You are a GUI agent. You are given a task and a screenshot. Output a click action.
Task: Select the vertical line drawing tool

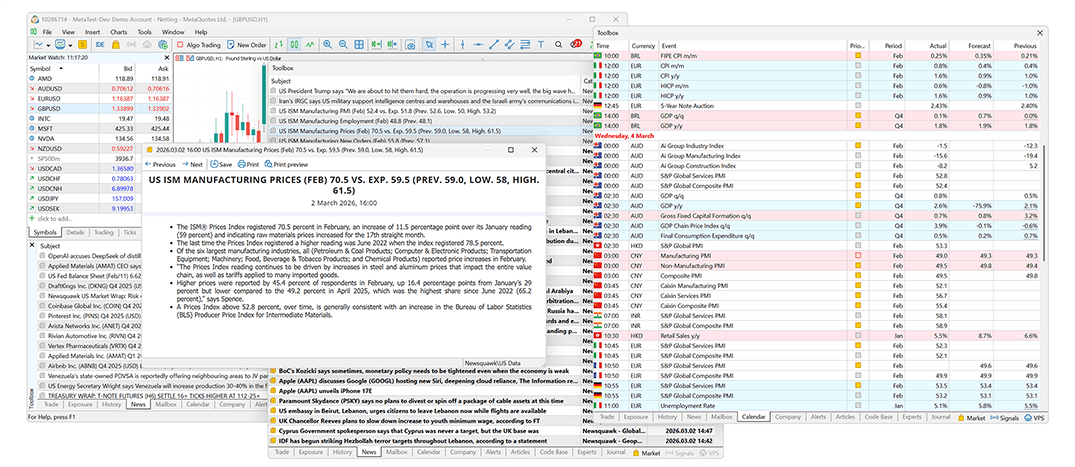click(462, 45)
